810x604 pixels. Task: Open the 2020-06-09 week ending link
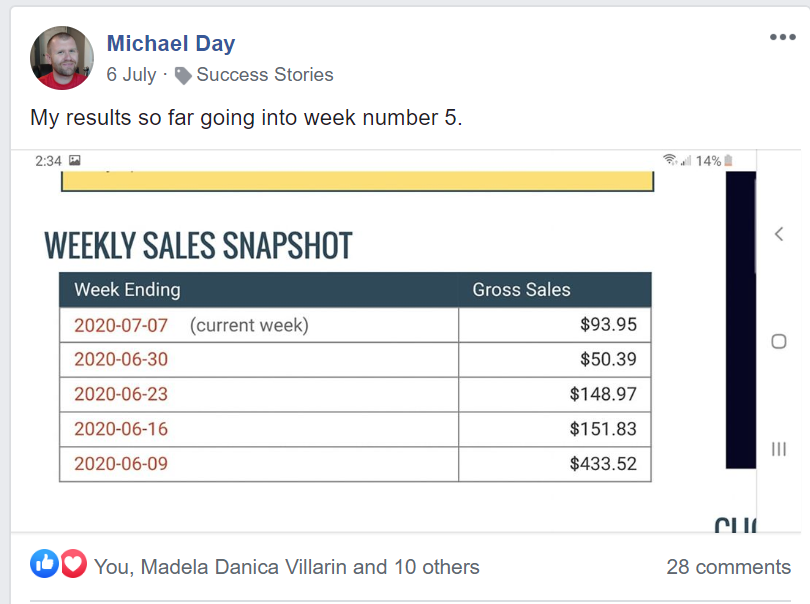coord(121,463)
